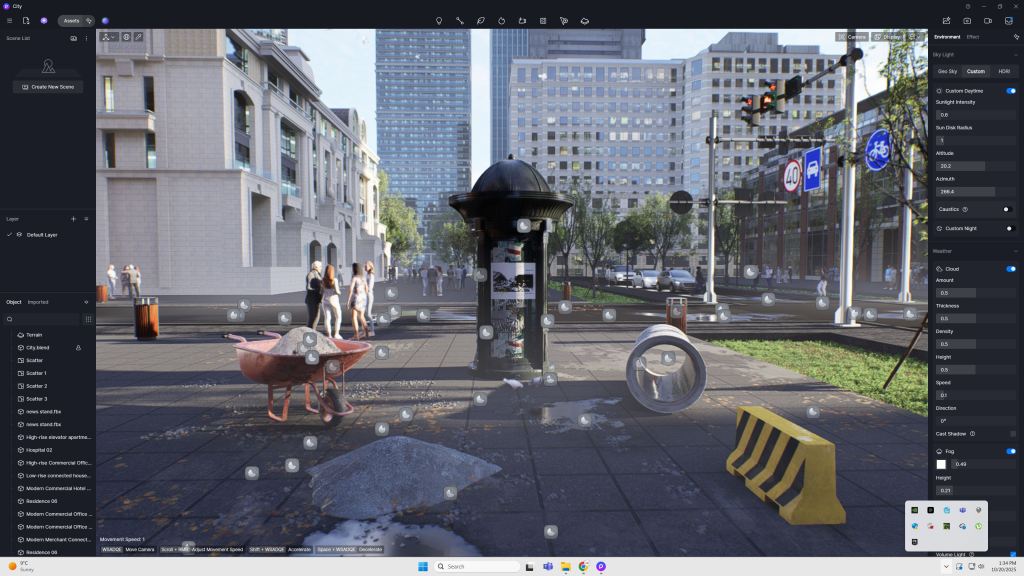Image resolution: width=1024 pixels, height=576 pixels.
Task: Open Google Chrome from the taskbar
Action: pos(583,566)
